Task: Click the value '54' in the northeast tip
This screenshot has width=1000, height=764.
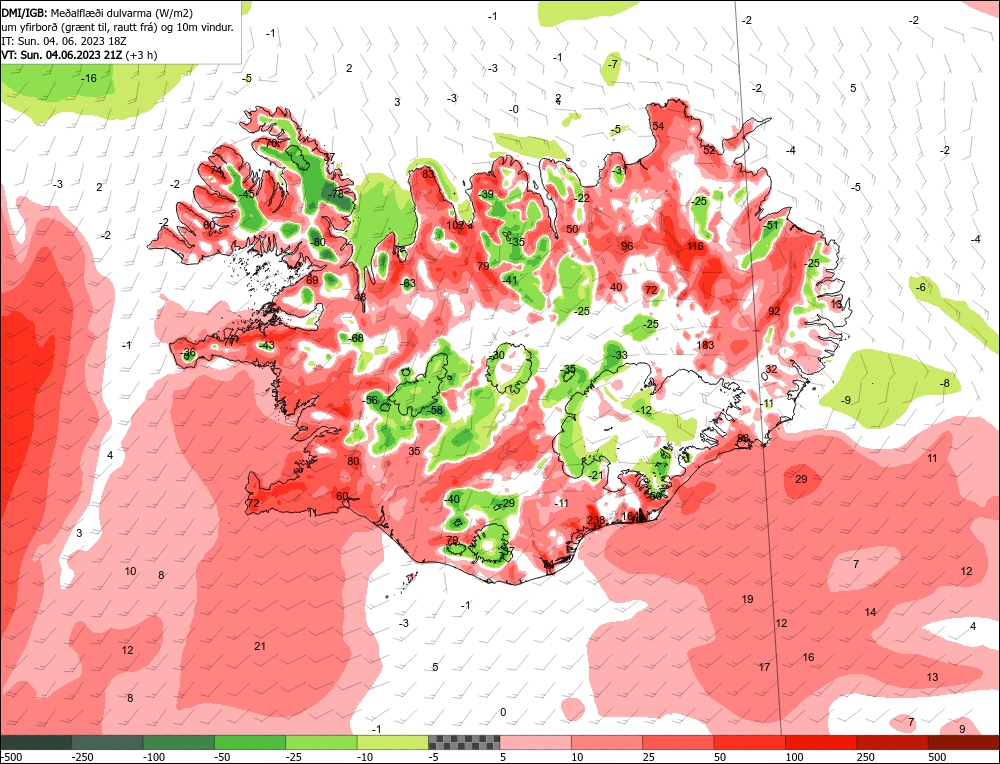Action: point(658,126)
